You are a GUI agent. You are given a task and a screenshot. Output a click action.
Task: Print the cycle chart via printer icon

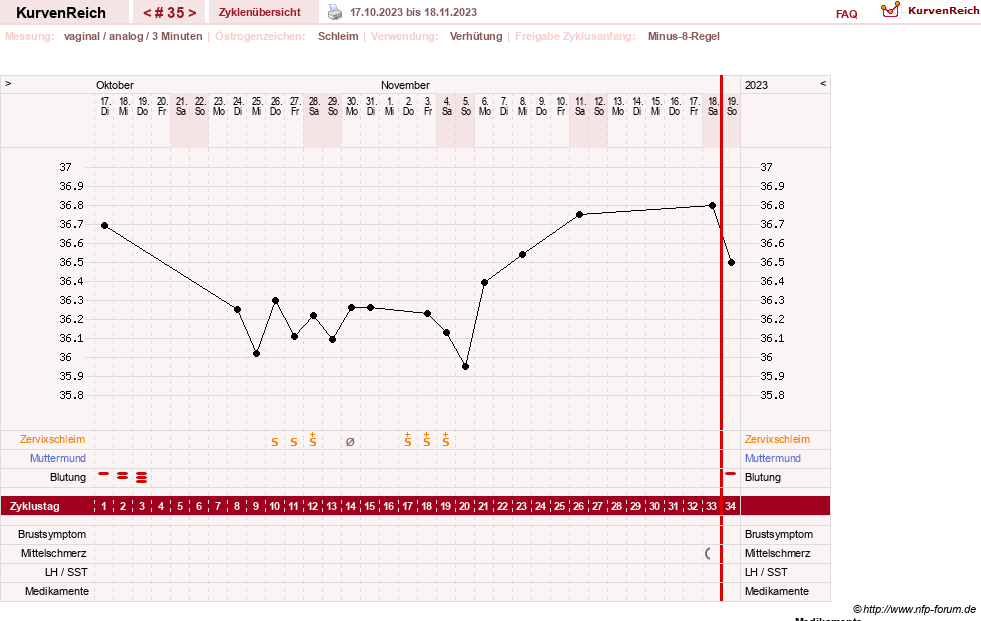(335, 12)
